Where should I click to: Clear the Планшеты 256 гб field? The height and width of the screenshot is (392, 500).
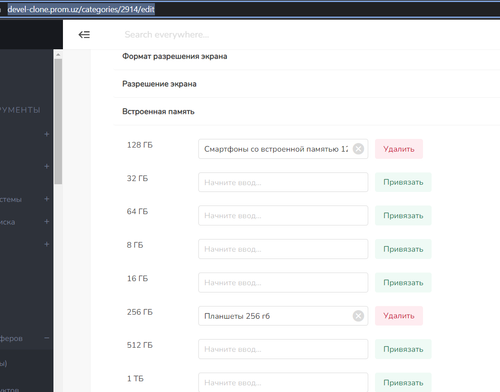click(x=358, y=316)
